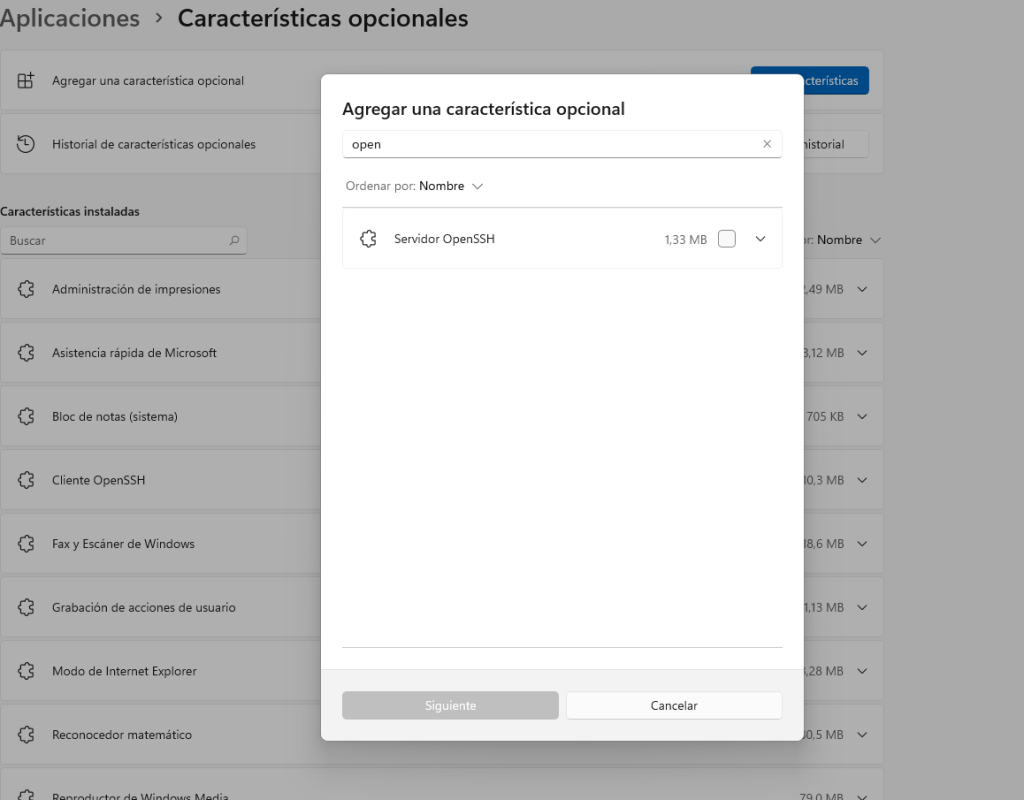Select the Grabación de acciones de usuario item
Screen dimensions: 1024x800
[144, 607]
